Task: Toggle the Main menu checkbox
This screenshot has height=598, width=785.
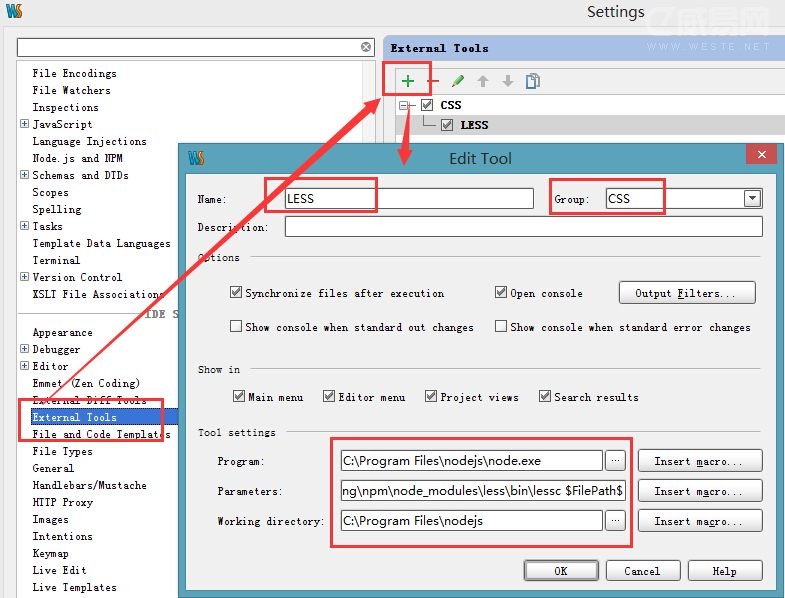Action: tap(239, 396)
